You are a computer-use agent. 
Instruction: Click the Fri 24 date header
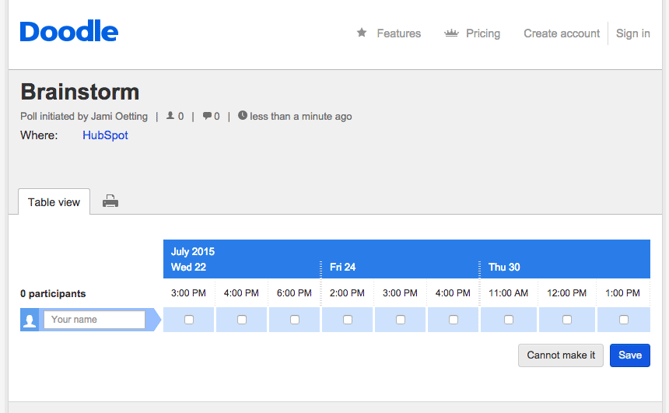click(343, 267)
